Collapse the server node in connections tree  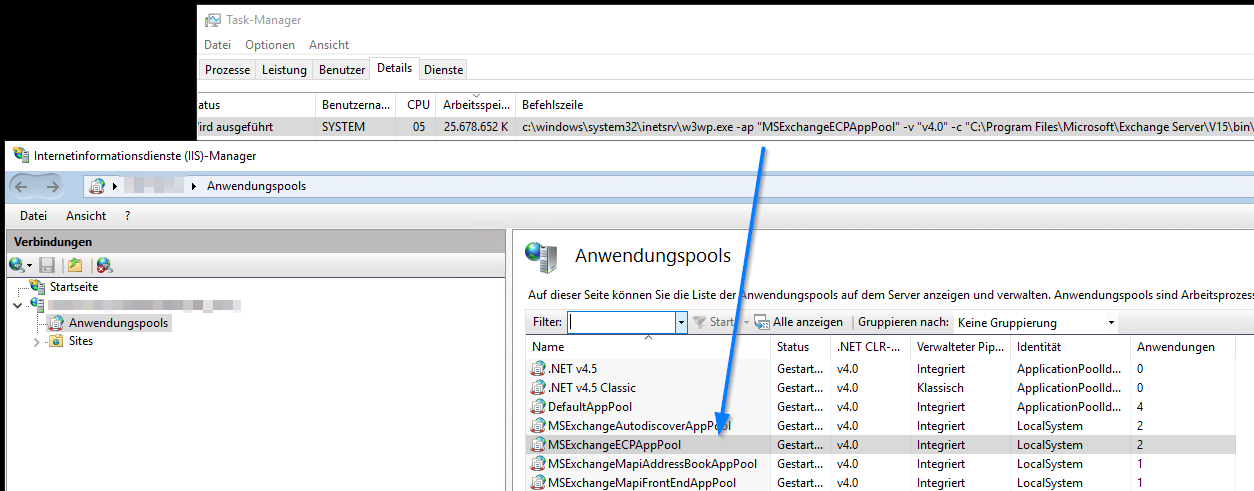19,305
